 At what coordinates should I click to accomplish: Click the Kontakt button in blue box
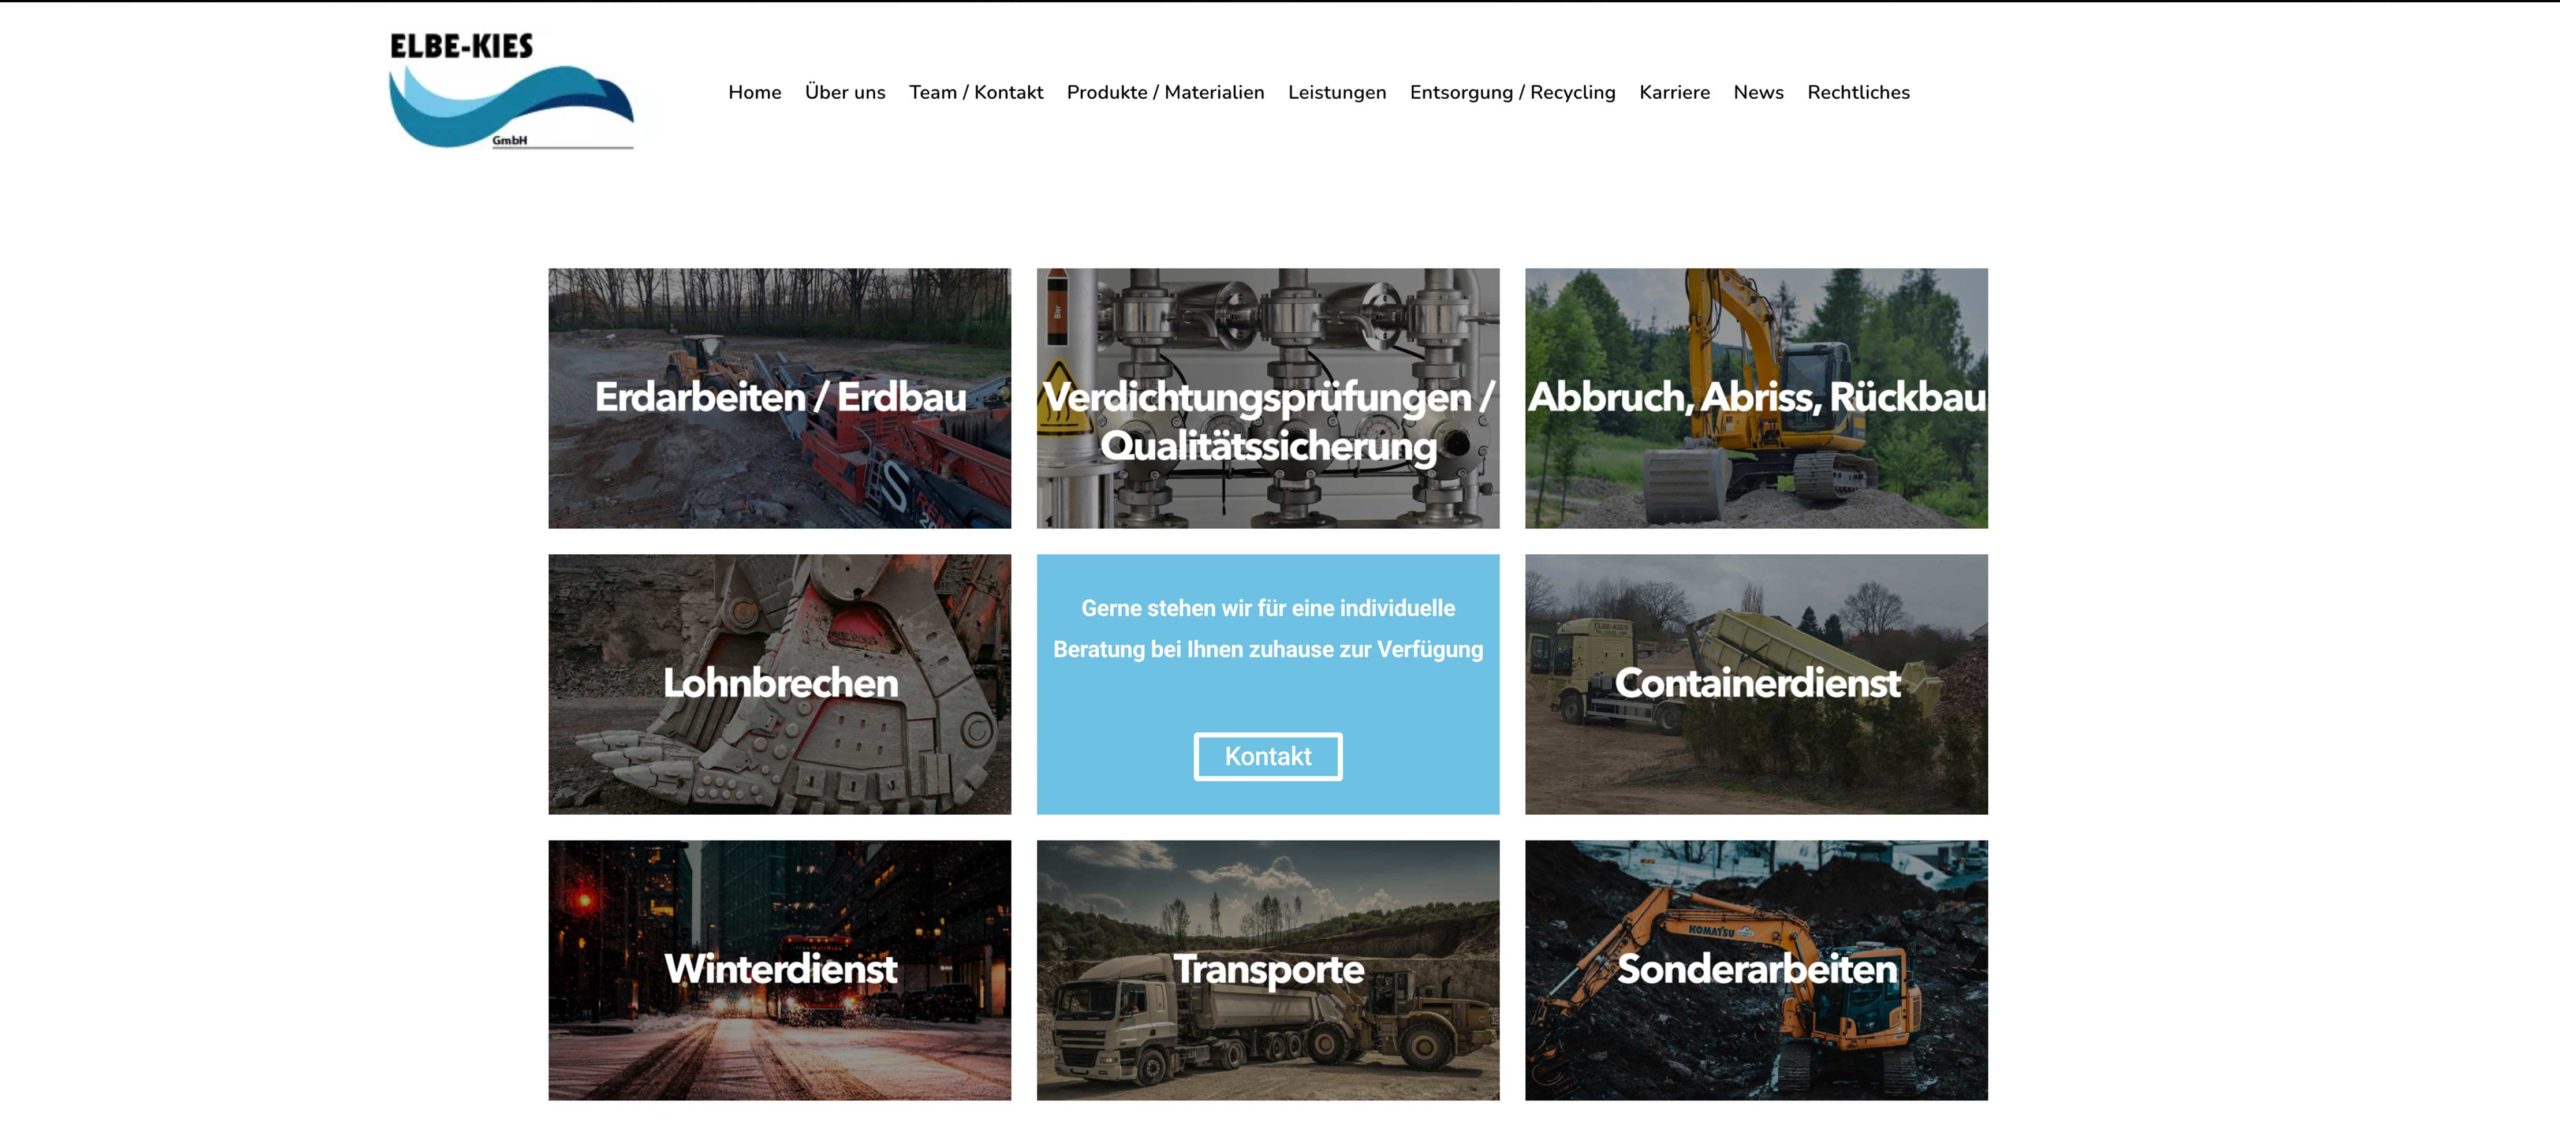point(1267,756)
